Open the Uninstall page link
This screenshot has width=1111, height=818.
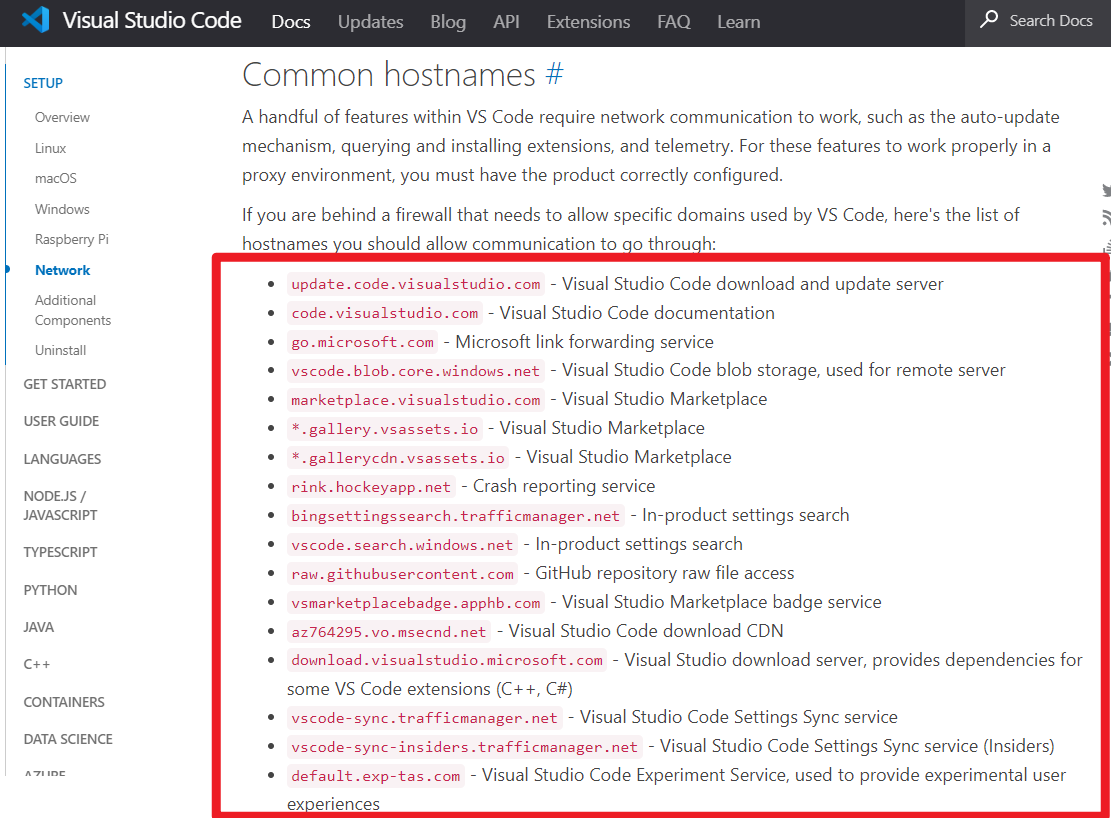pyautogui.click(x=60, y=350)
